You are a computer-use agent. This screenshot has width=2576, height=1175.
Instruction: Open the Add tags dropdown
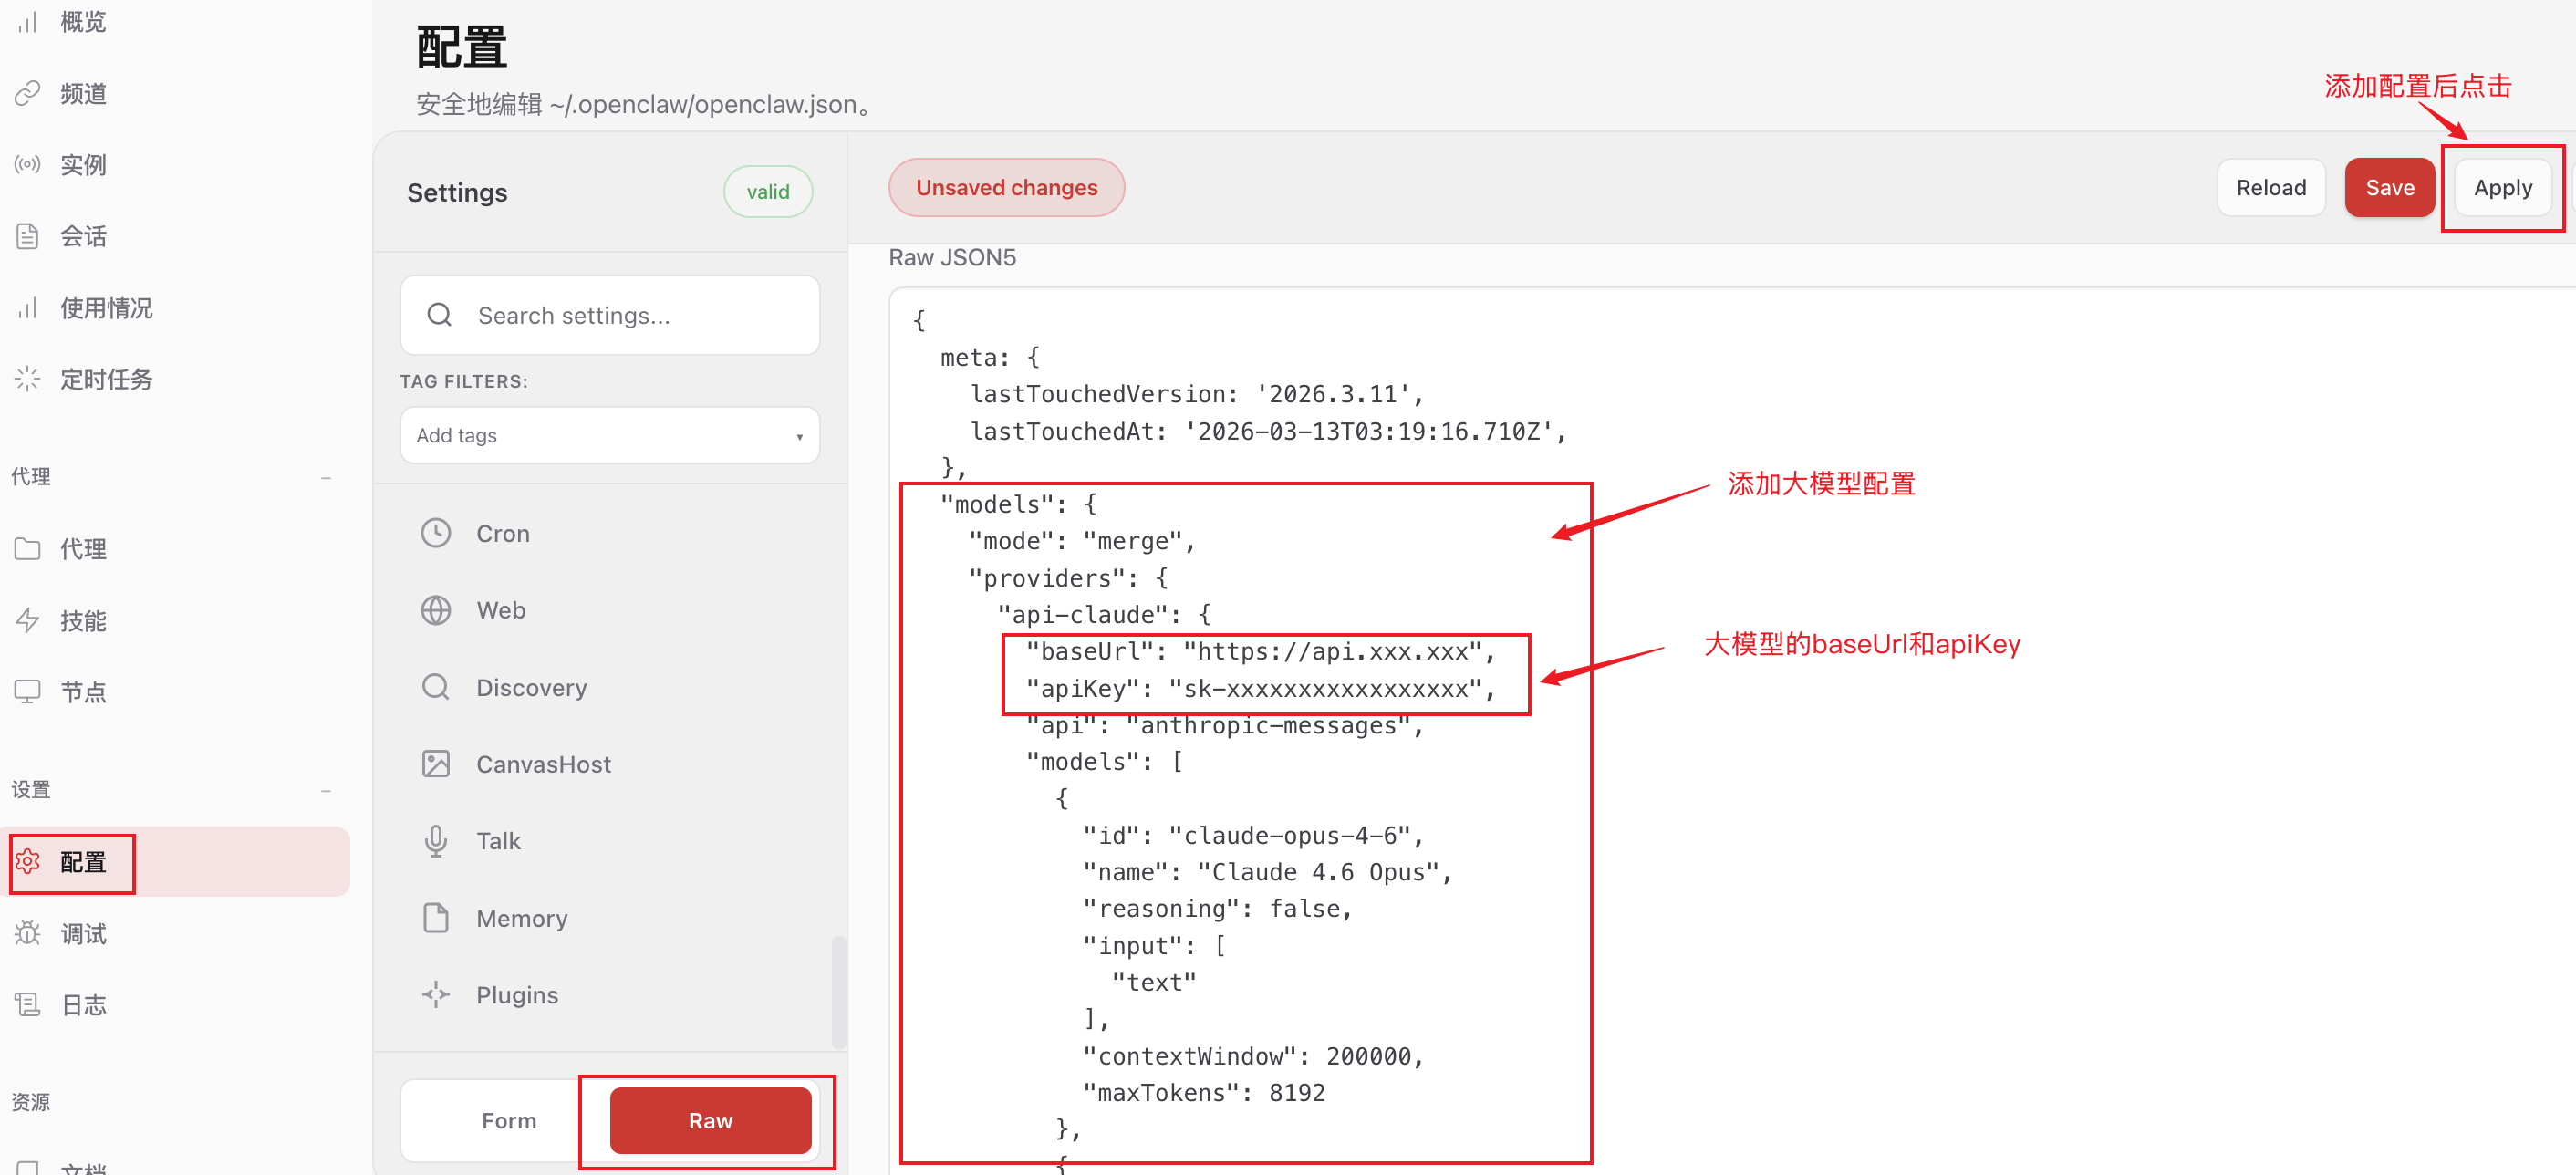pos(609,435)
